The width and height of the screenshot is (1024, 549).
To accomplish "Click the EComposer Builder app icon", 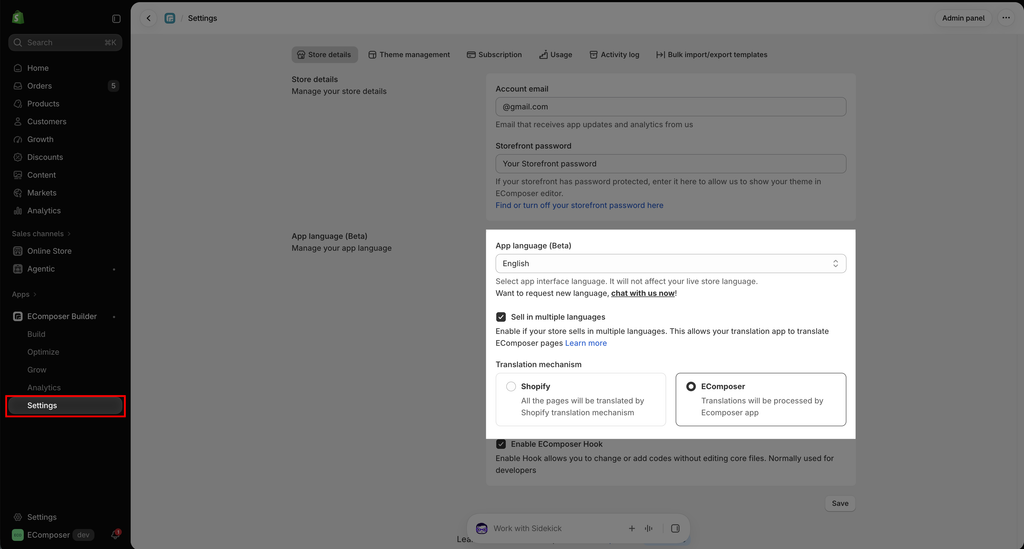I will (x=18, y=316).
